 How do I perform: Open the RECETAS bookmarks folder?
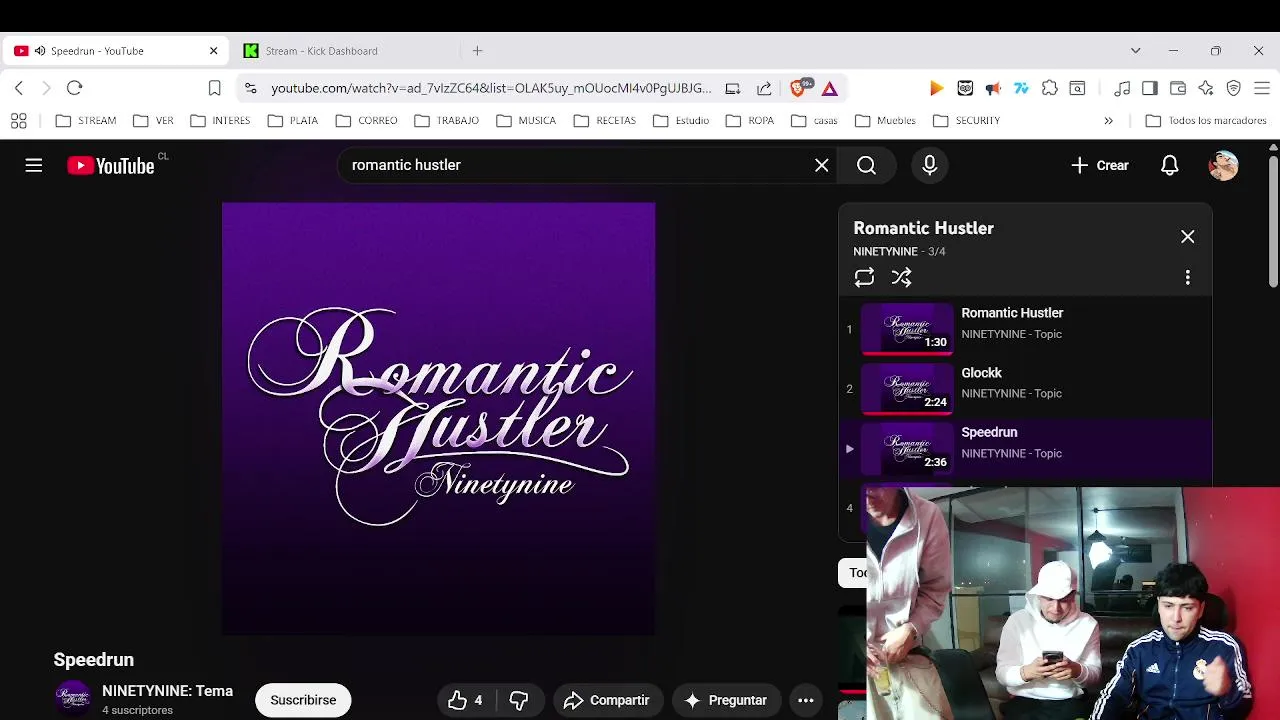point(604,120)
